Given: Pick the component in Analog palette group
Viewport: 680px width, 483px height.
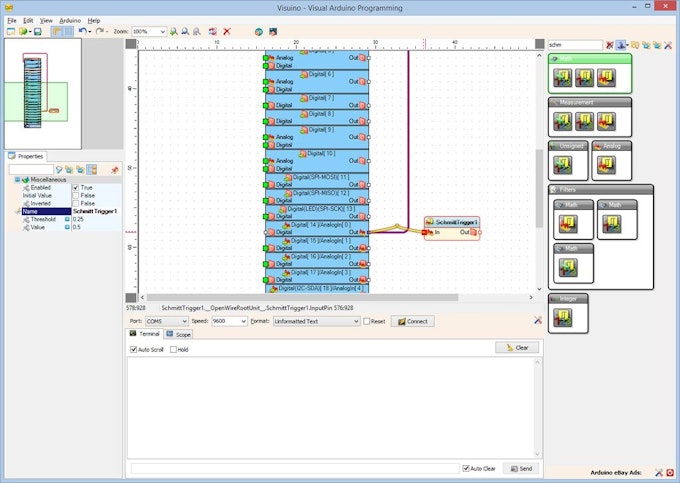Looking at the screenshot, I should coord(608,164).
